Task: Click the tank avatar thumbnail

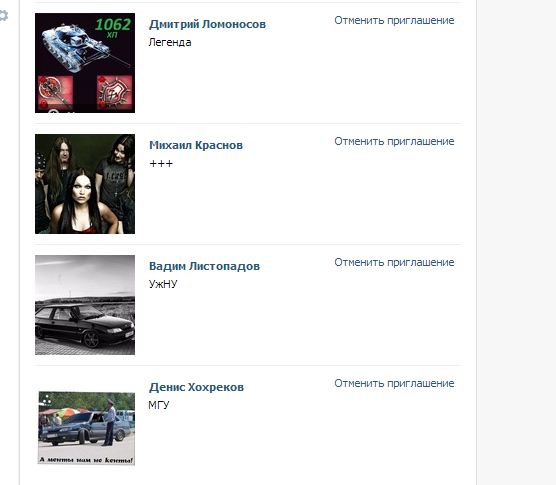Action: [85, 63]
